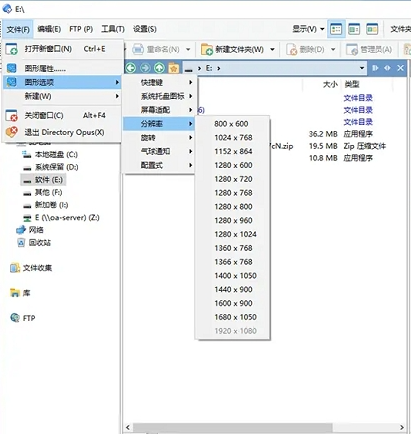Screen dimensions: 411x434
Task: Open the FTP (P) menu
Action: click(x=81, y=29)
